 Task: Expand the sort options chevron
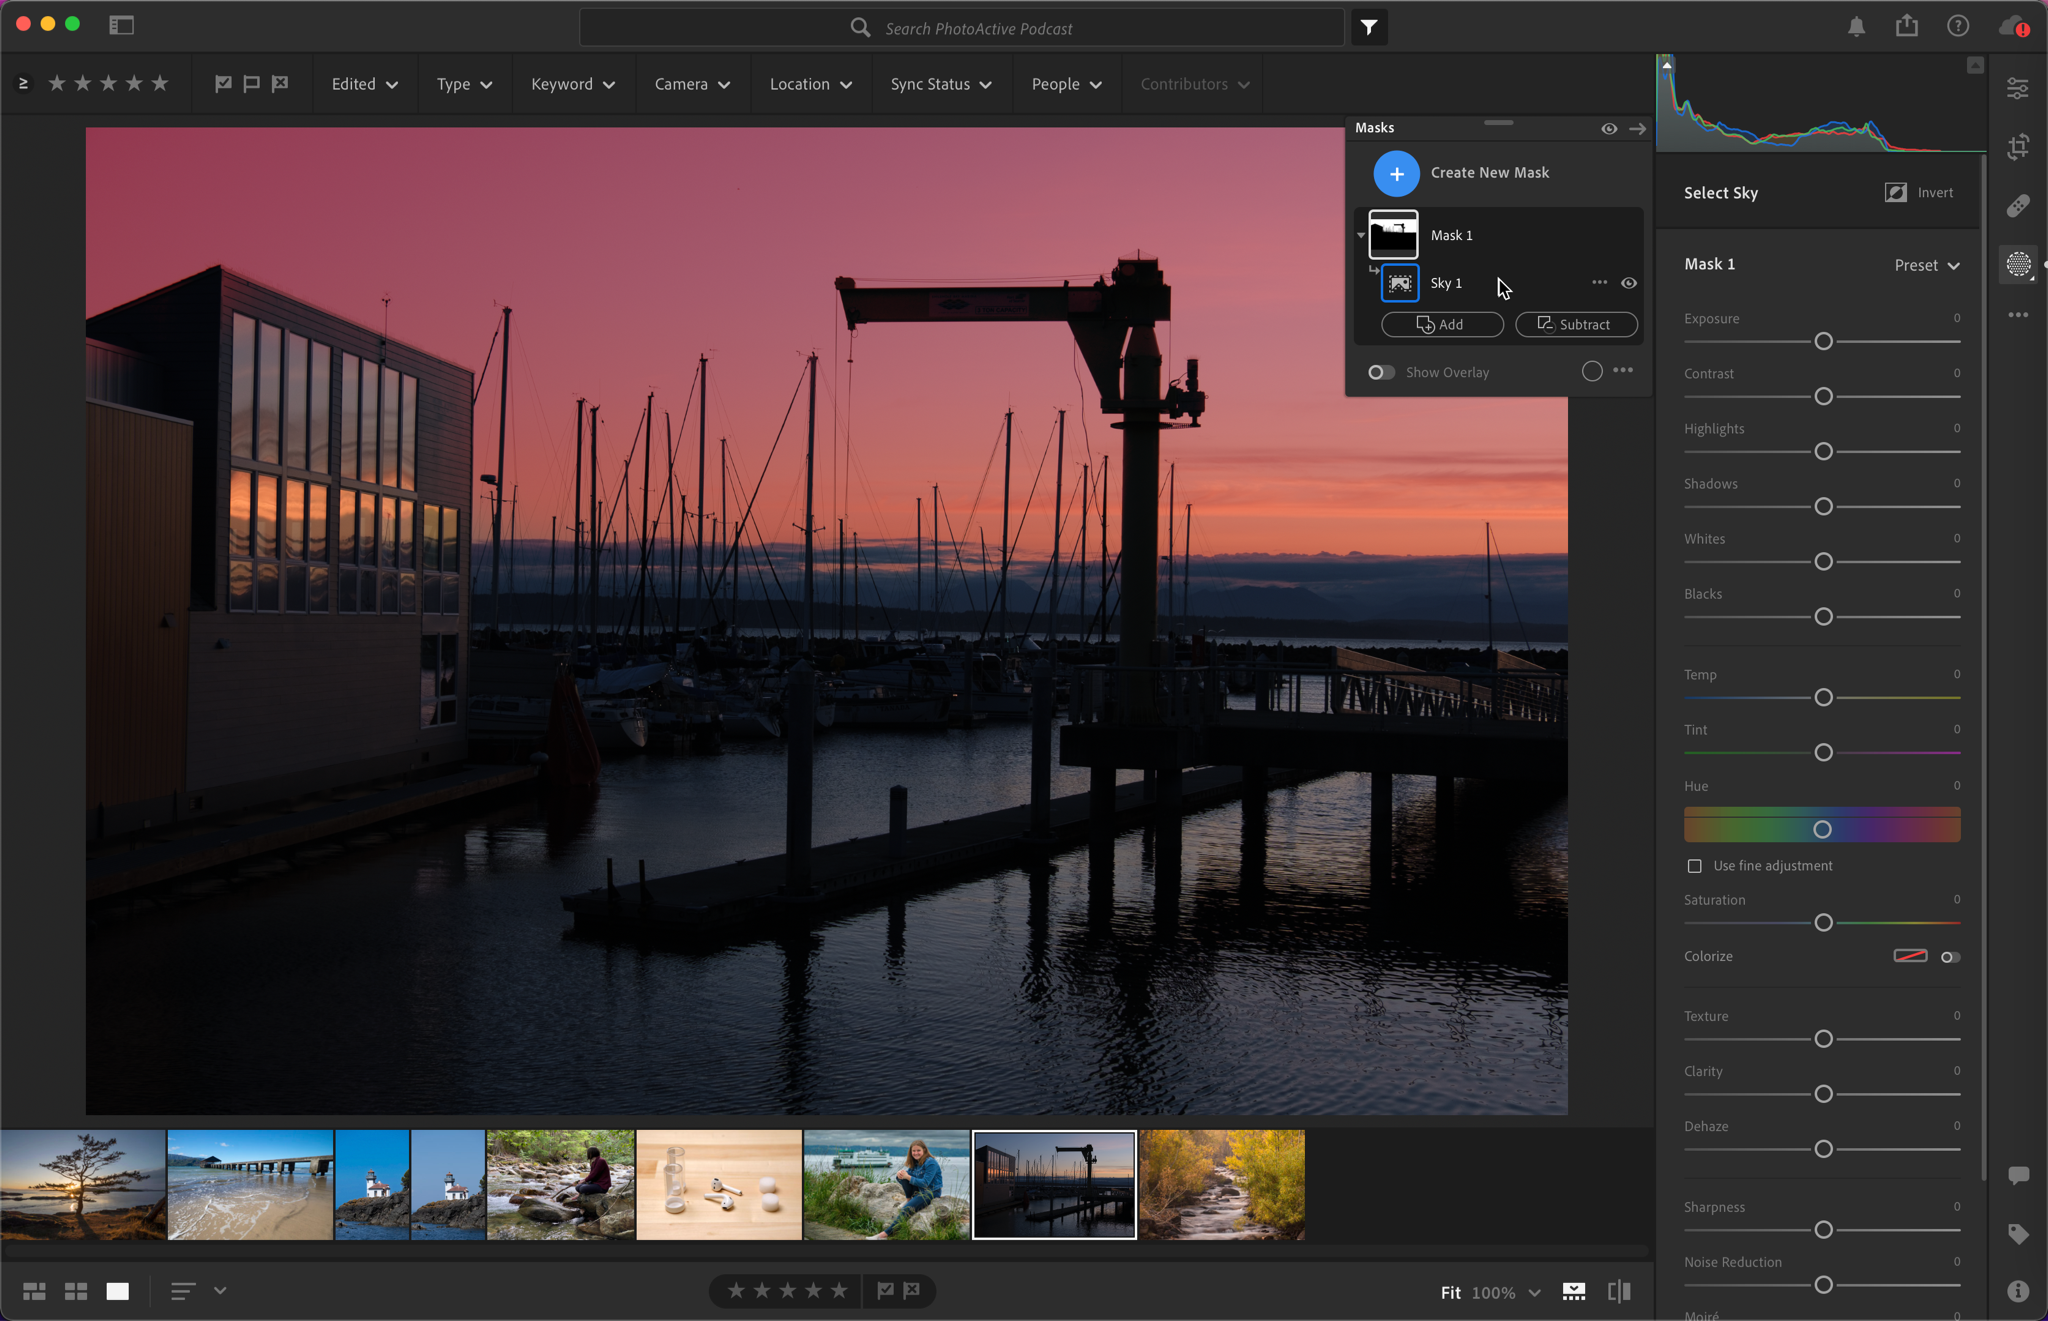click(x=220, y=1291)
